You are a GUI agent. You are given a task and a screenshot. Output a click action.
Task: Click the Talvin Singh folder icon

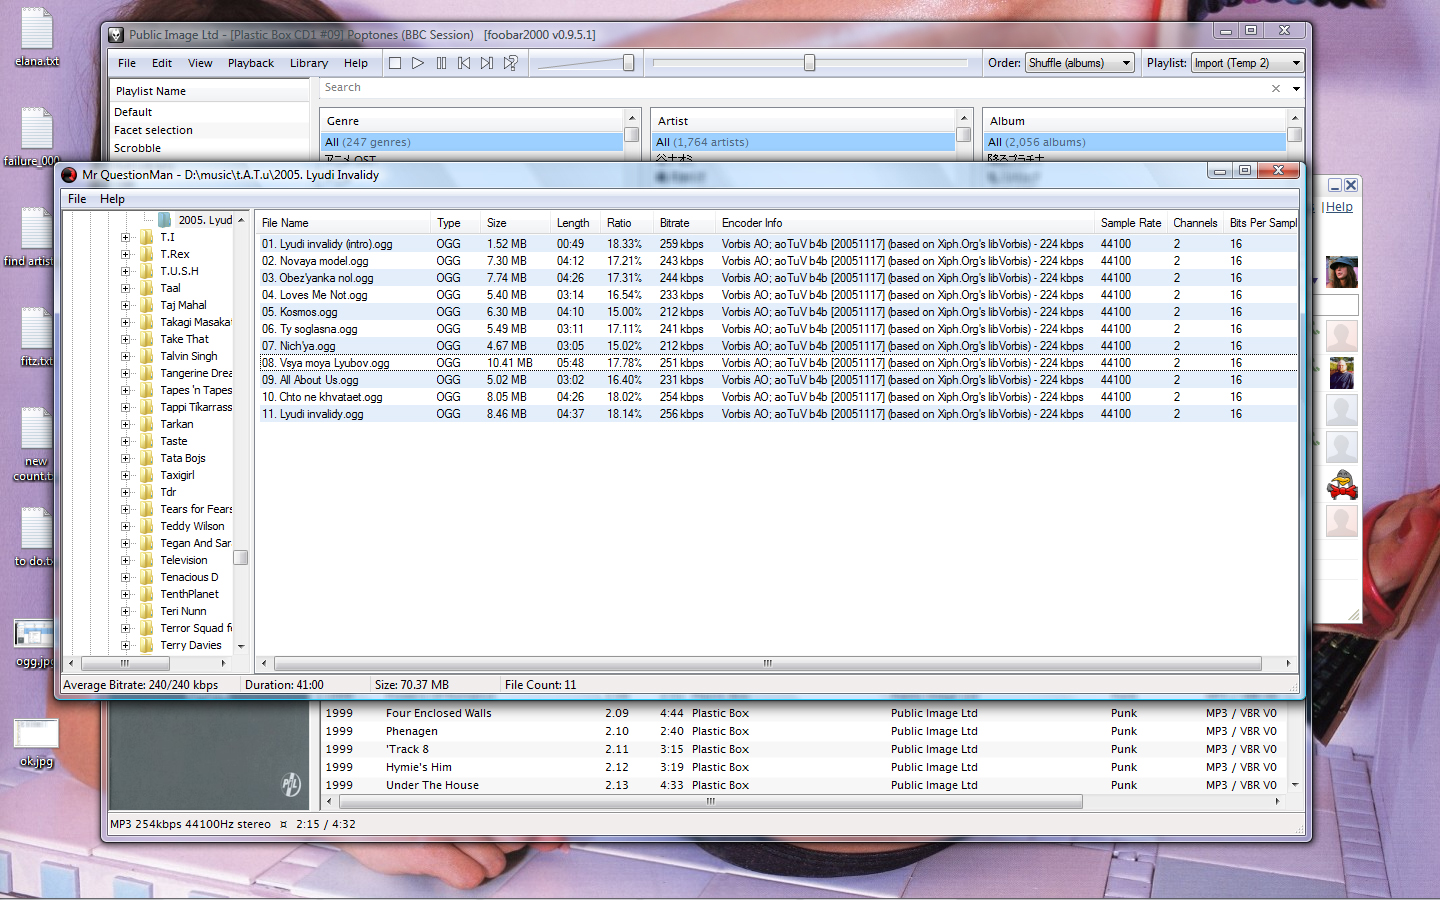click(x=147, y=356)
